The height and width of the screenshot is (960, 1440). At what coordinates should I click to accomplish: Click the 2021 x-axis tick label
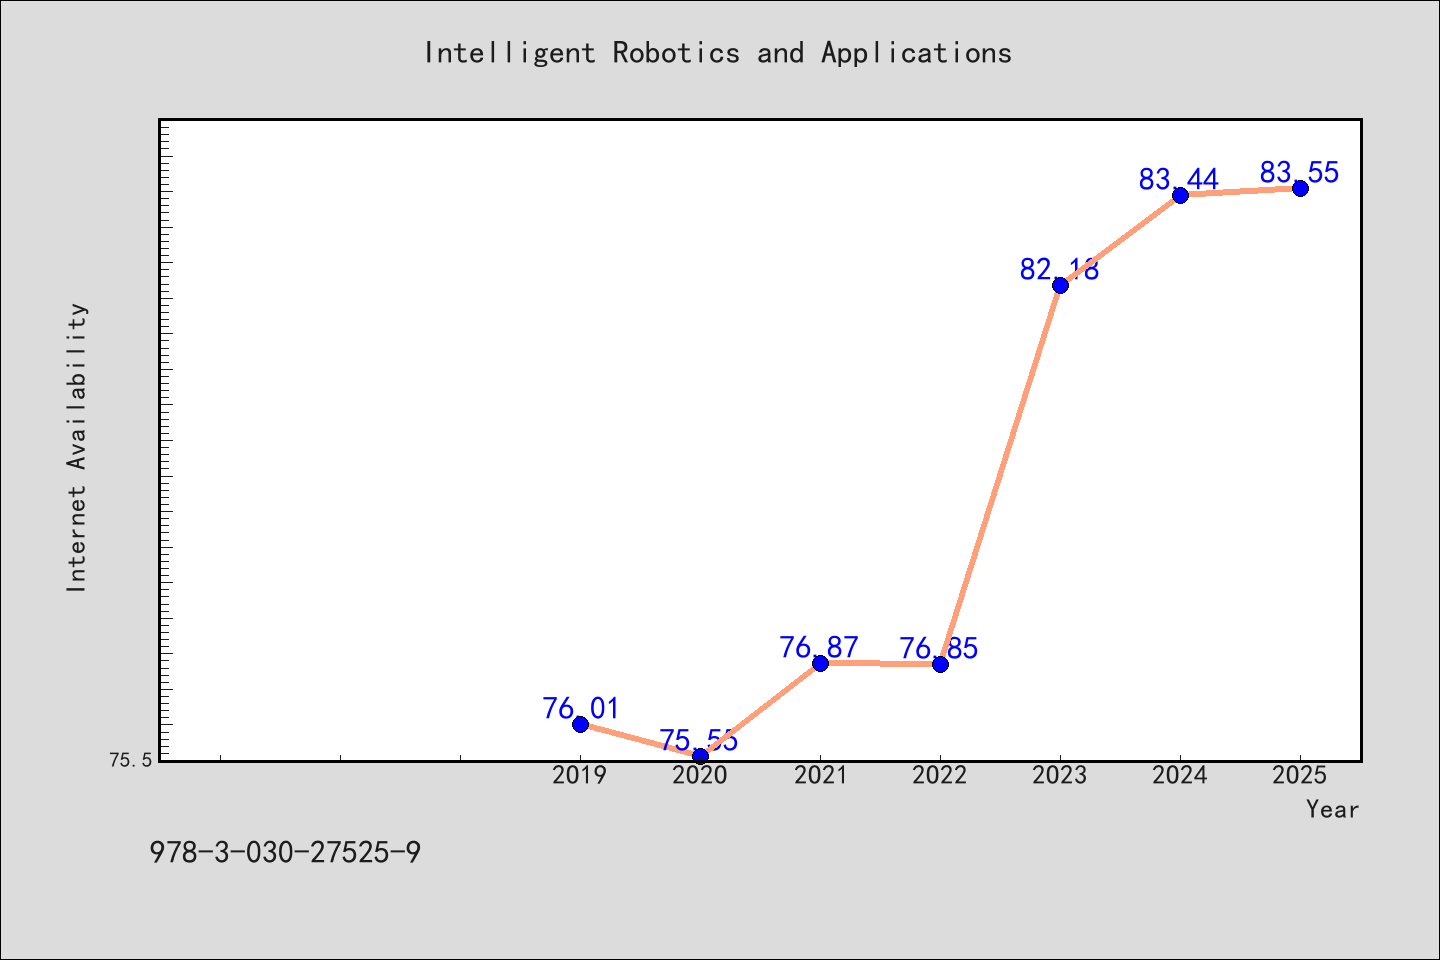click(820, 775)
